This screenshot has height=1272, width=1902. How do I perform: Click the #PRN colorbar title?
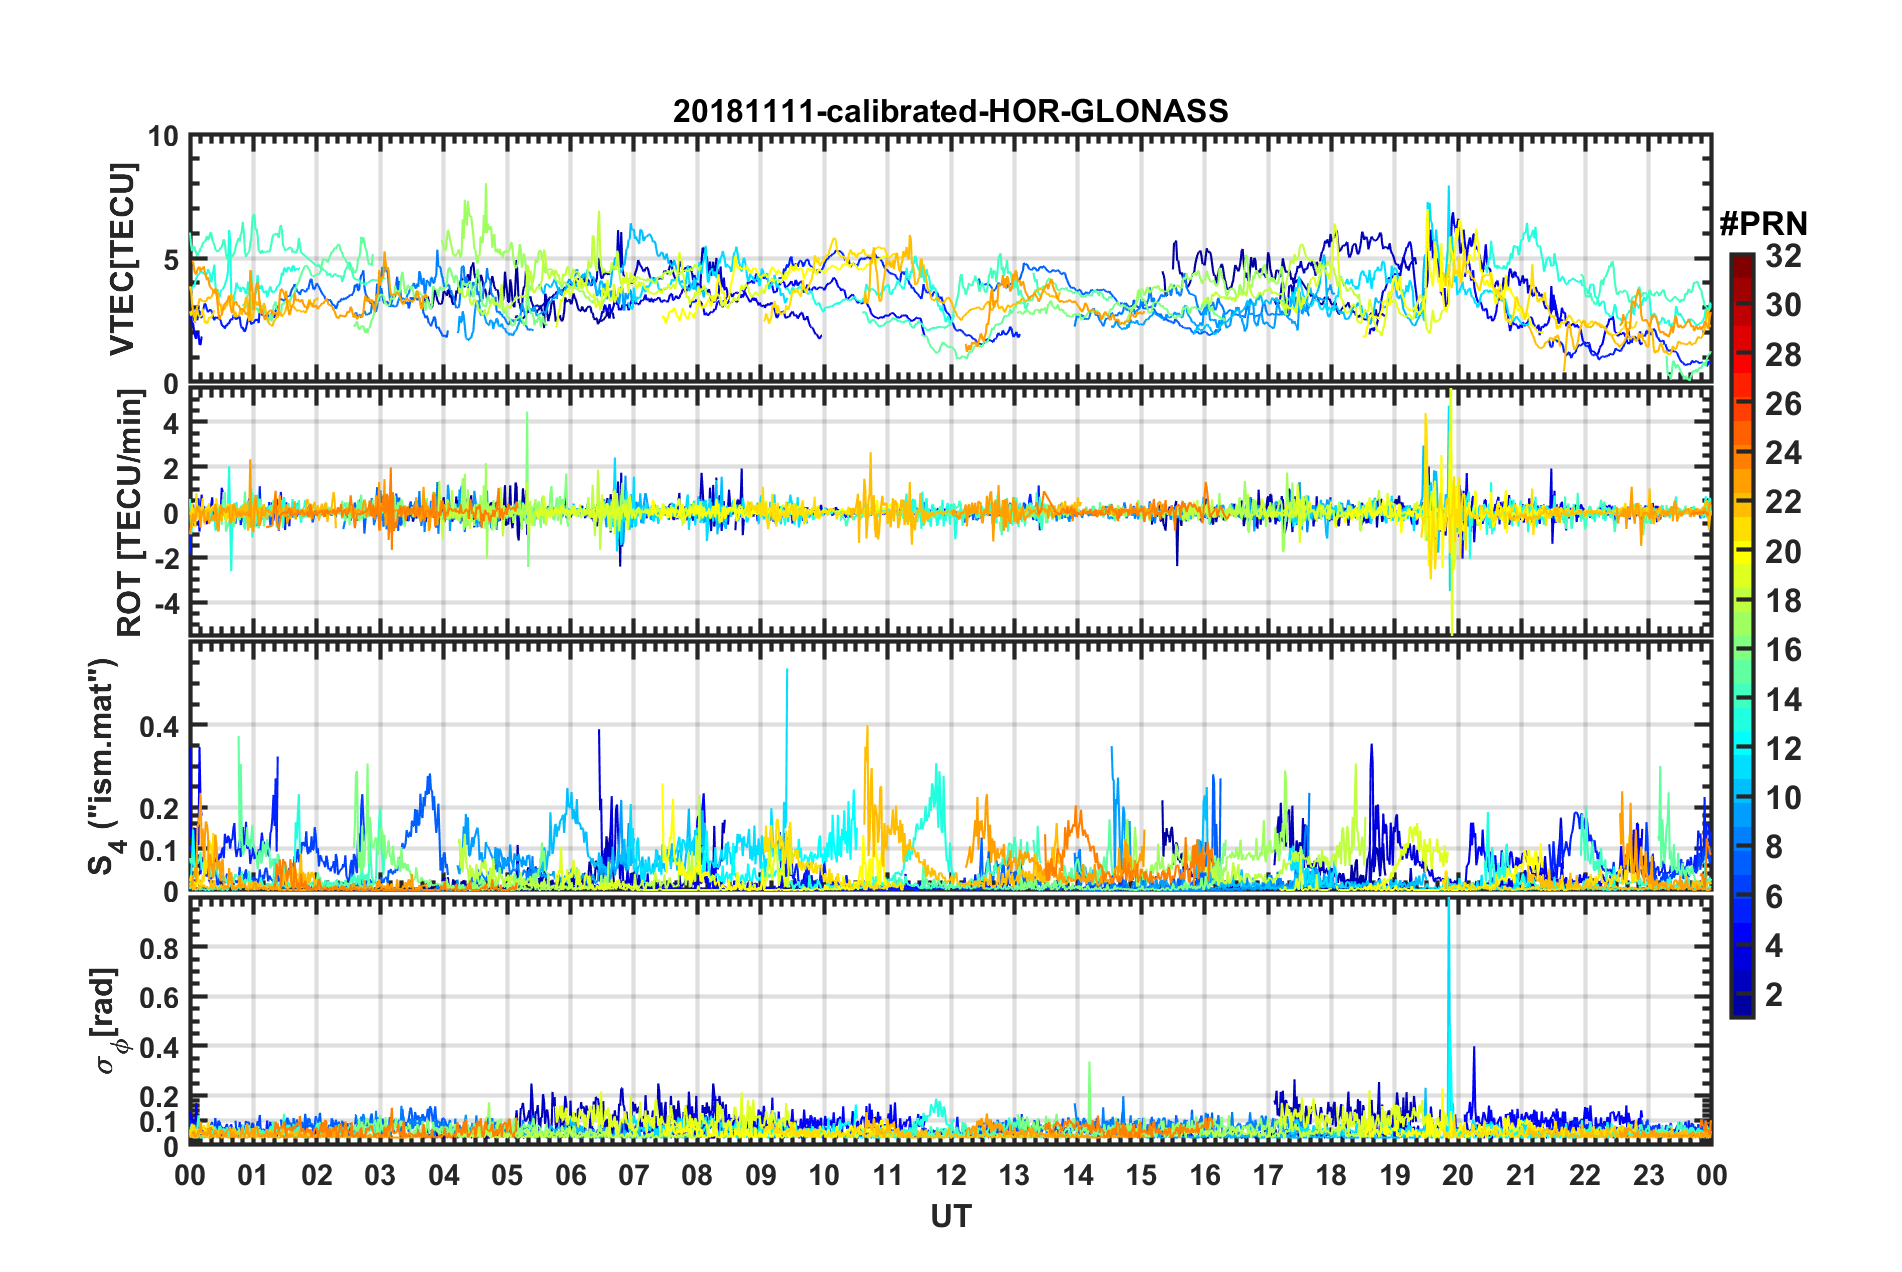coord(1763,223)
